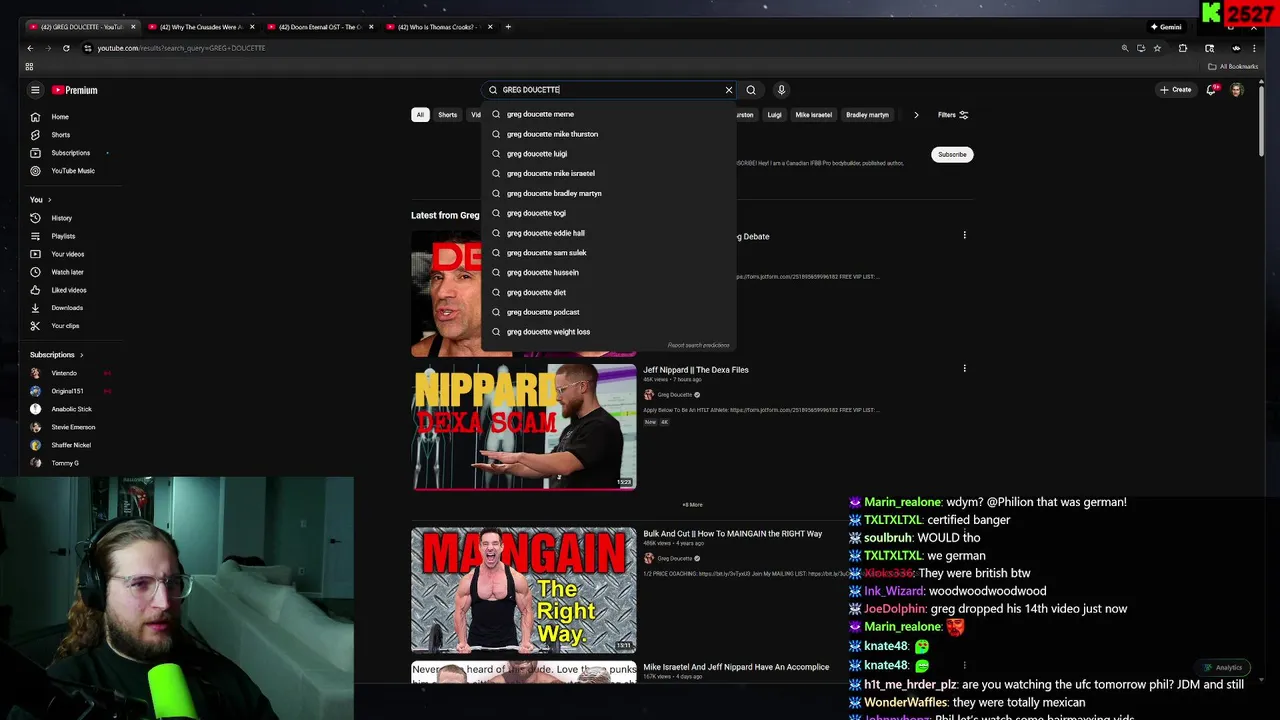Image resolution: width=1280 pixels, height=720 pixels.
Task: Select suggestion 'greg doucette luigi'
Action: [x=608, y=154]
